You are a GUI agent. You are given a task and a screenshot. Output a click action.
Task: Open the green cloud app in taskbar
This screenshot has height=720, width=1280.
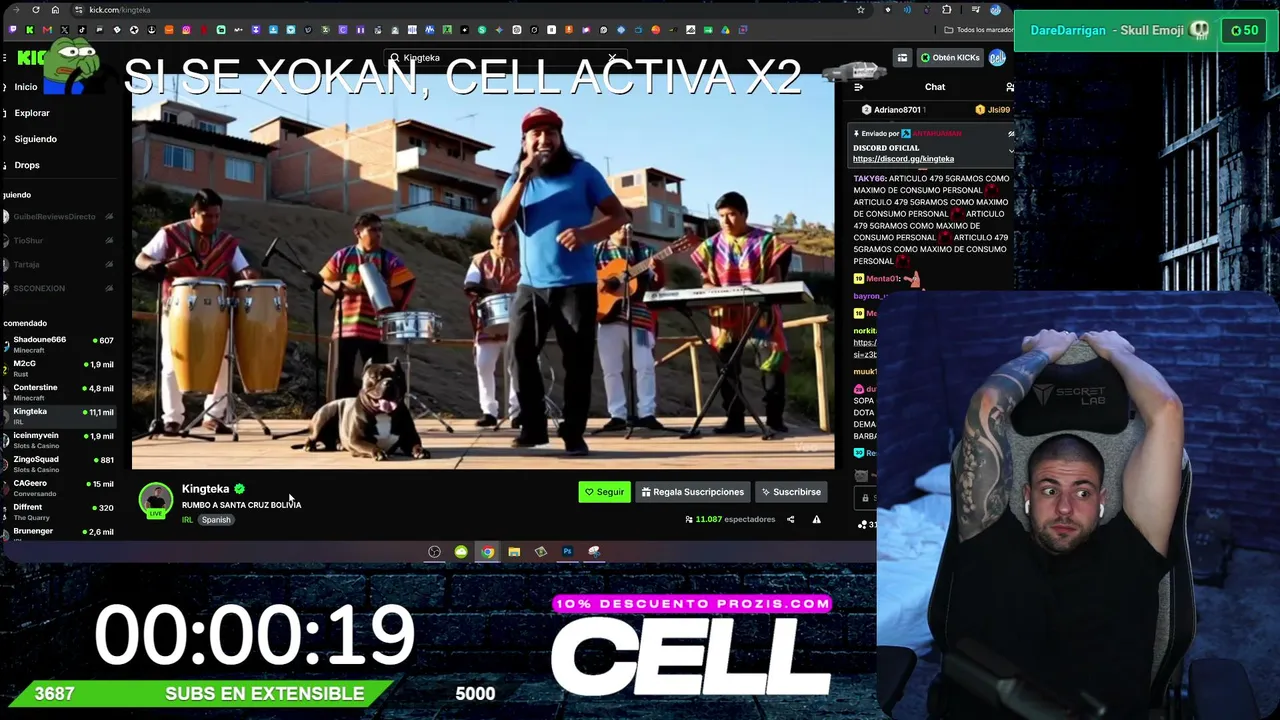461,552
